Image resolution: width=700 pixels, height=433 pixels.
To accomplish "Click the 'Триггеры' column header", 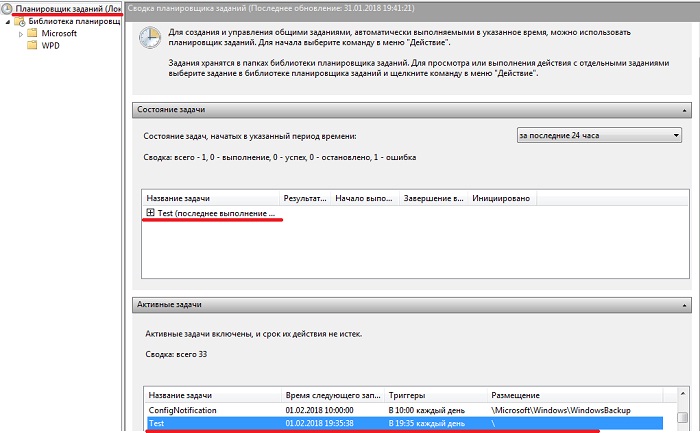I will pos(436,395).
